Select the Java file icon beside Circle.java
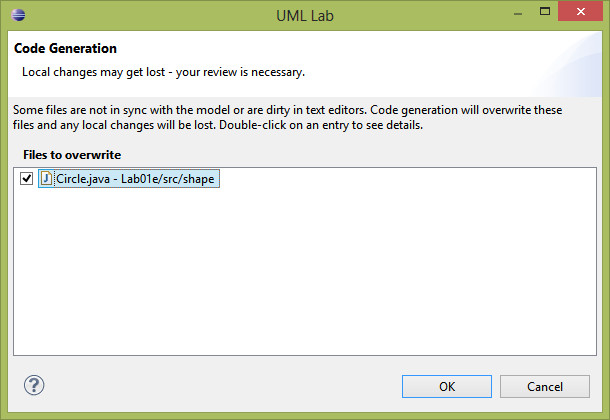This screenshot has width=610, height=420. pyautogui.click(x=46, y=178)
